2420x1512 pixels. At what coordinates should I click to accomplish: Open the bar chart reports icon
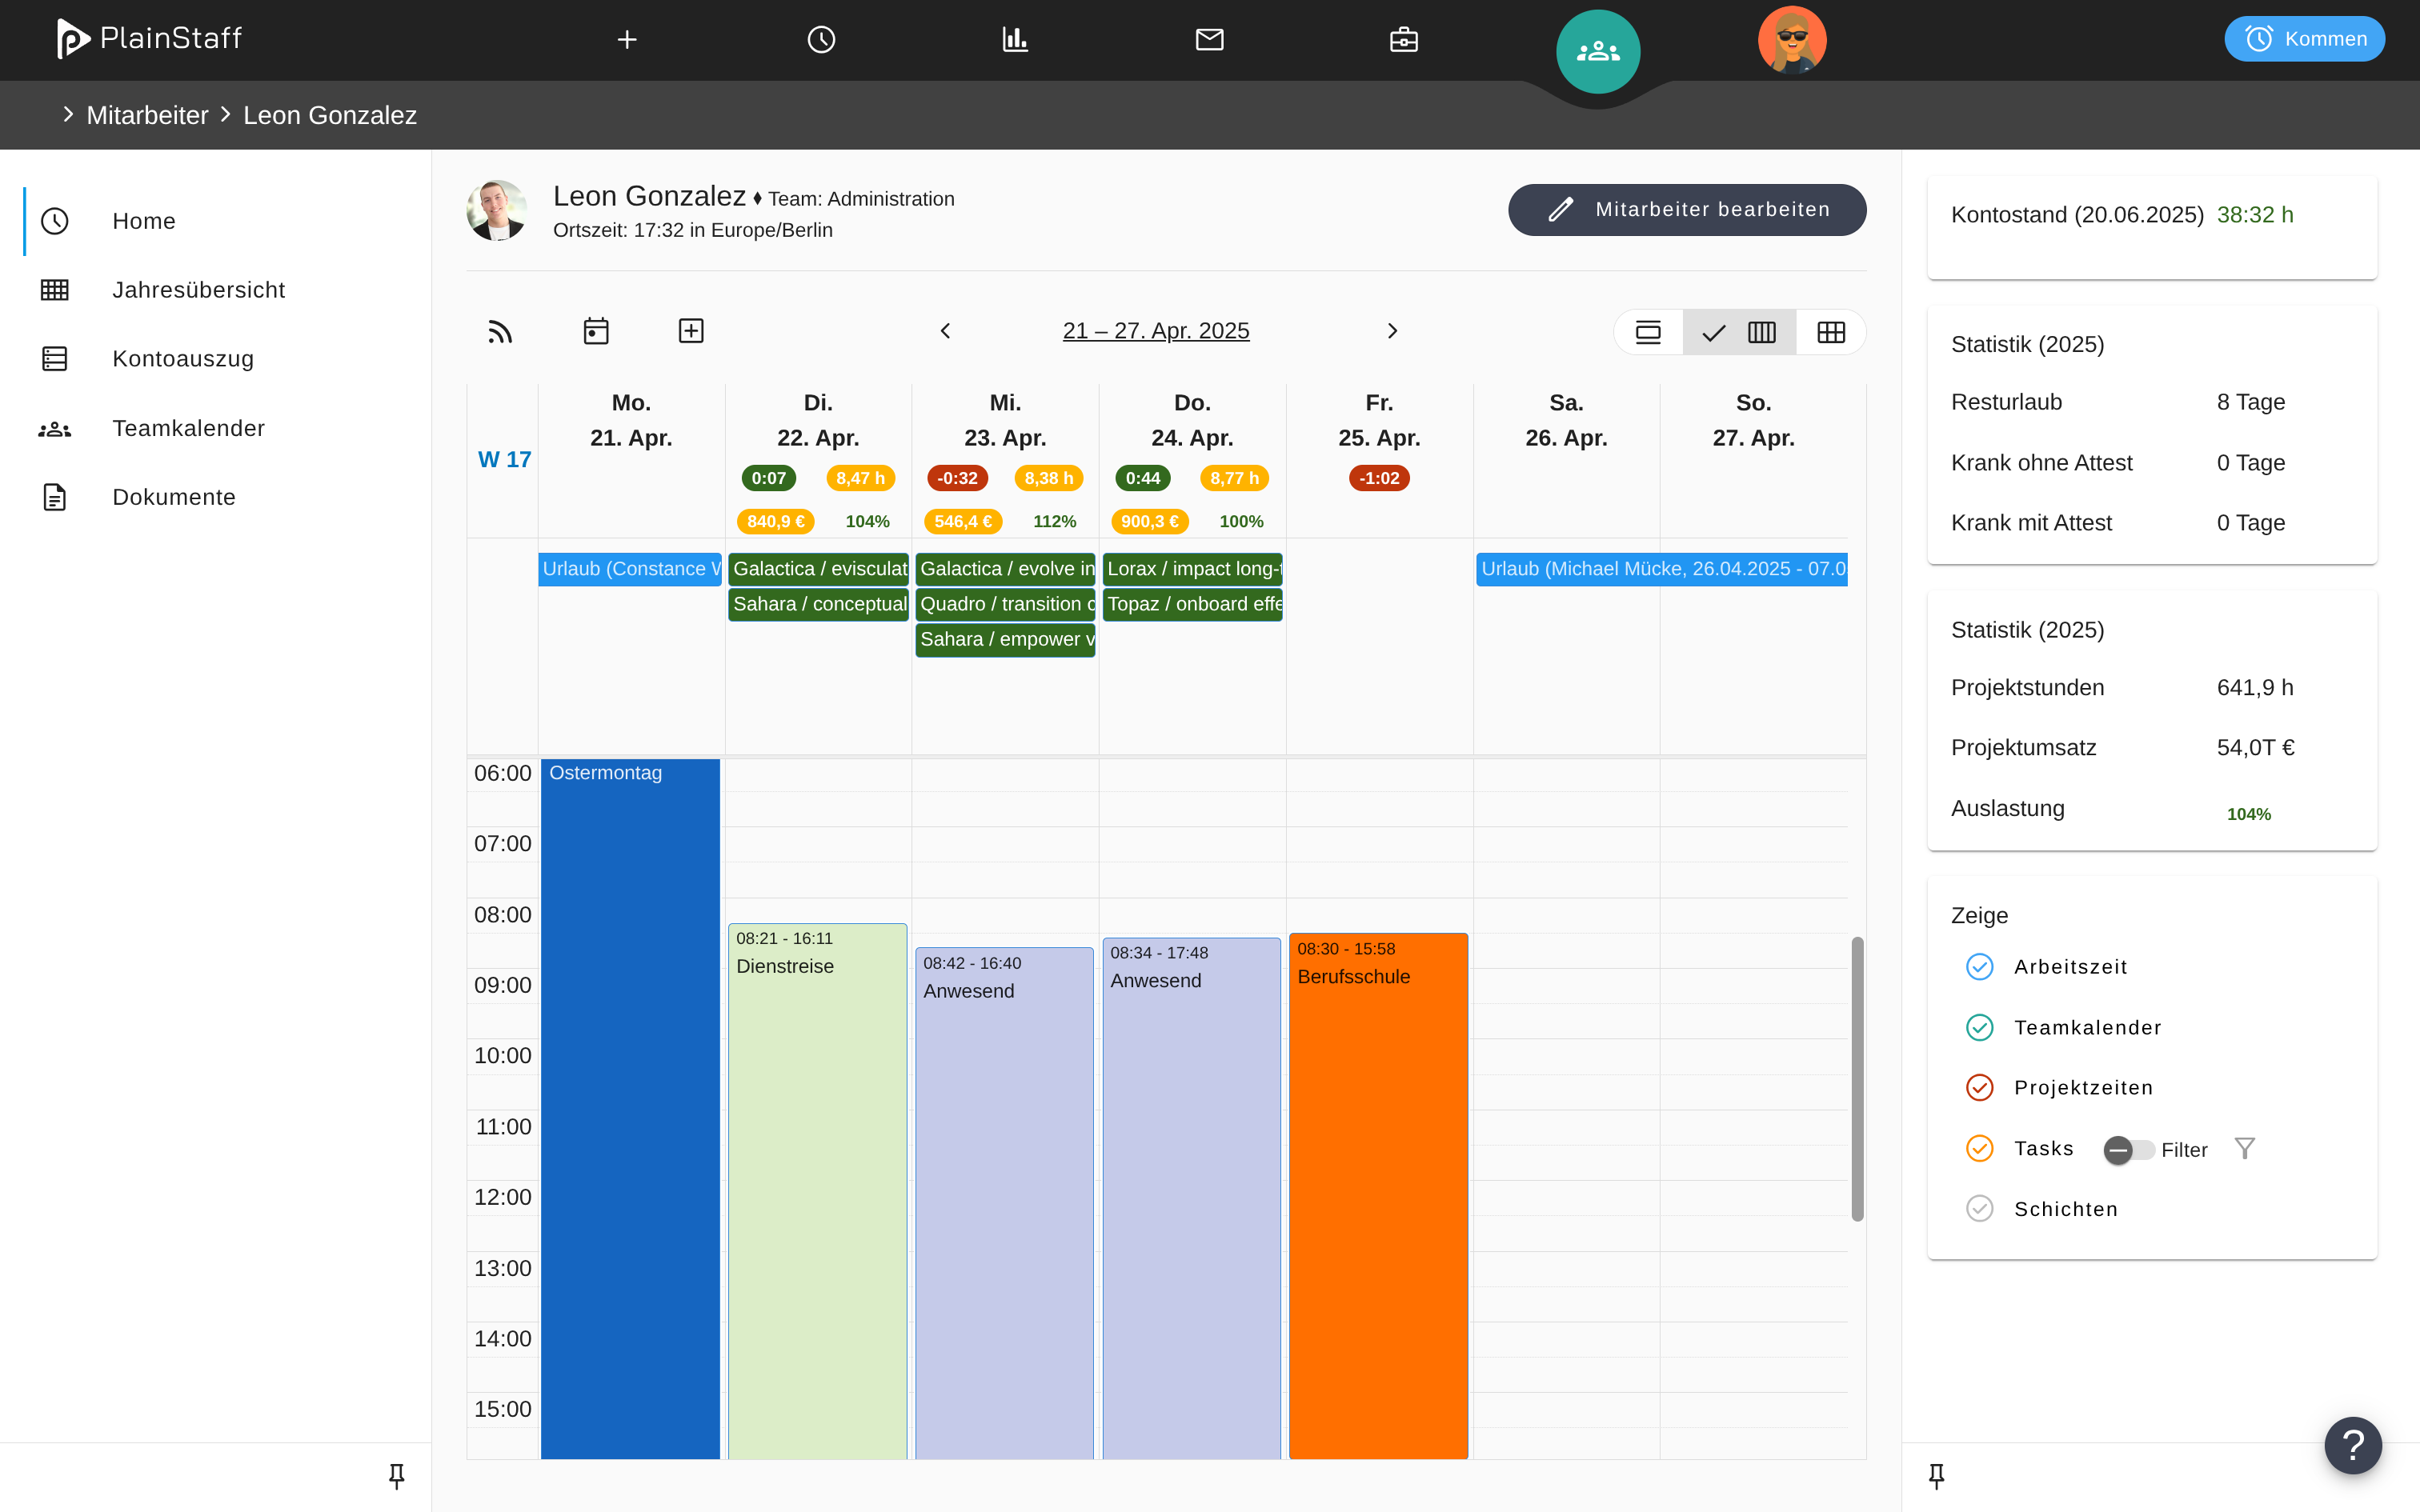coord(1015,39)
